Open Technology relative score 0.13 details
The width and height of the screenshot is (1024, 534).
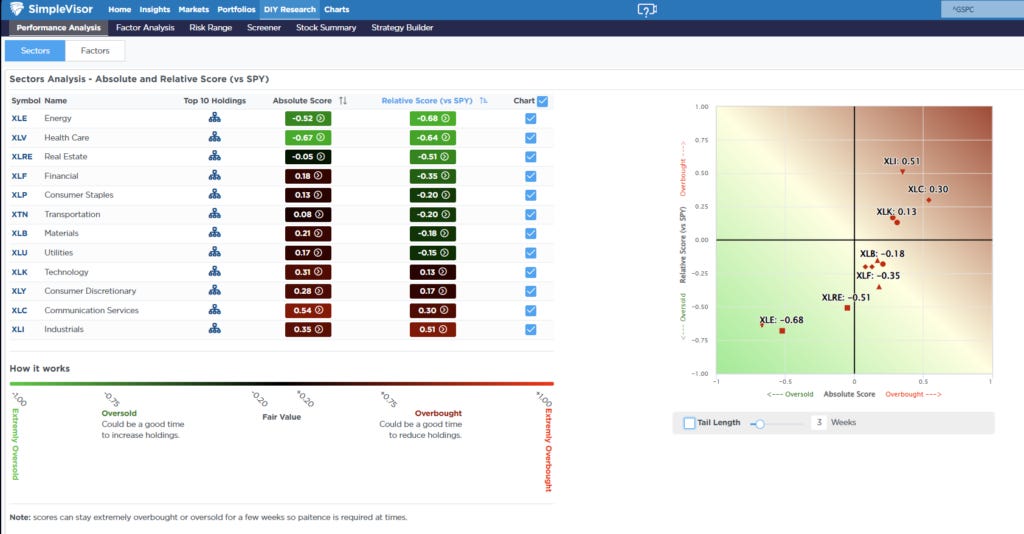432,272
